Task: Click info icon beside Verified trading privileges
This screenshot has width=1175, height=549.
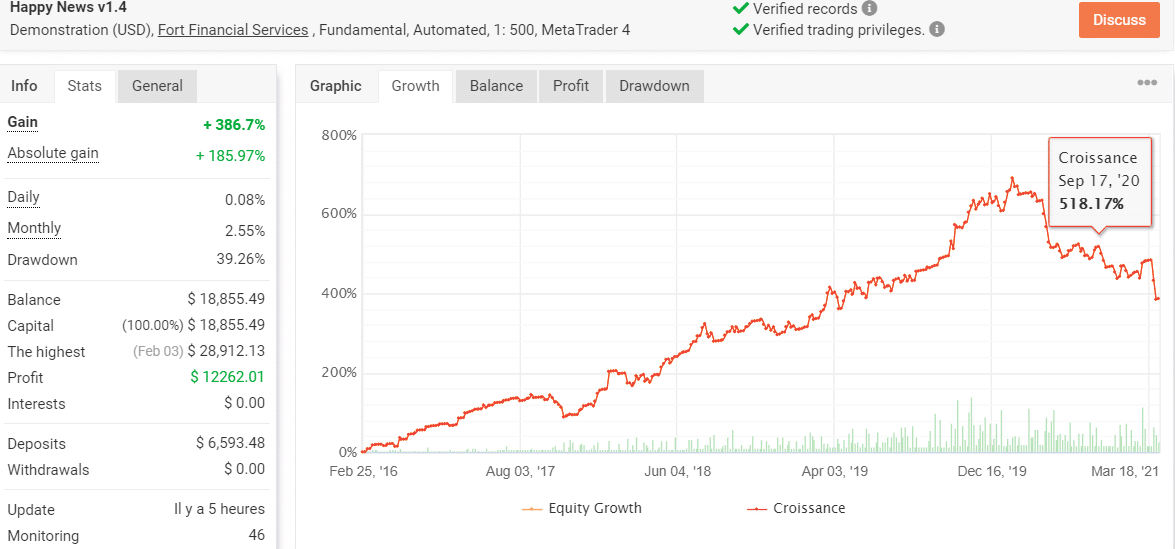Action: [x=937, y=30]
